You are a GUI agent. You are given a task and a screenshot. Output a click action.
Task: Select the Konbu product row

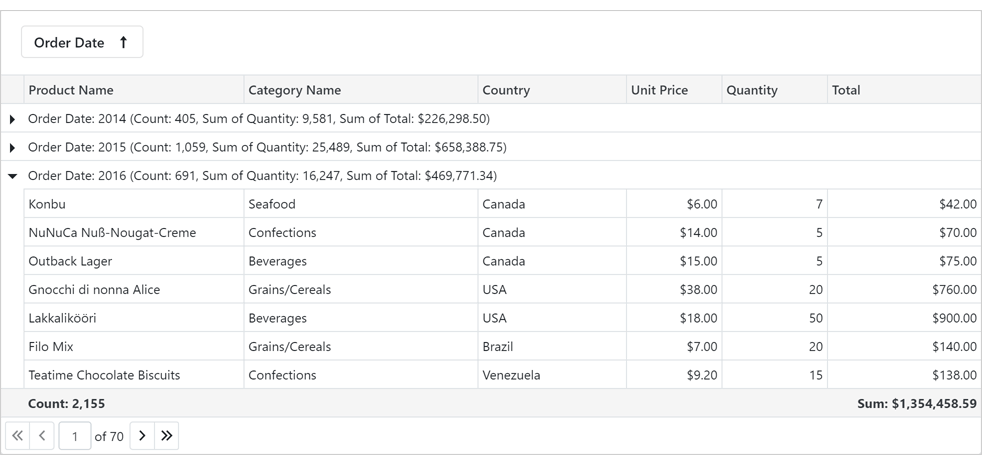[x=47, y=204]
